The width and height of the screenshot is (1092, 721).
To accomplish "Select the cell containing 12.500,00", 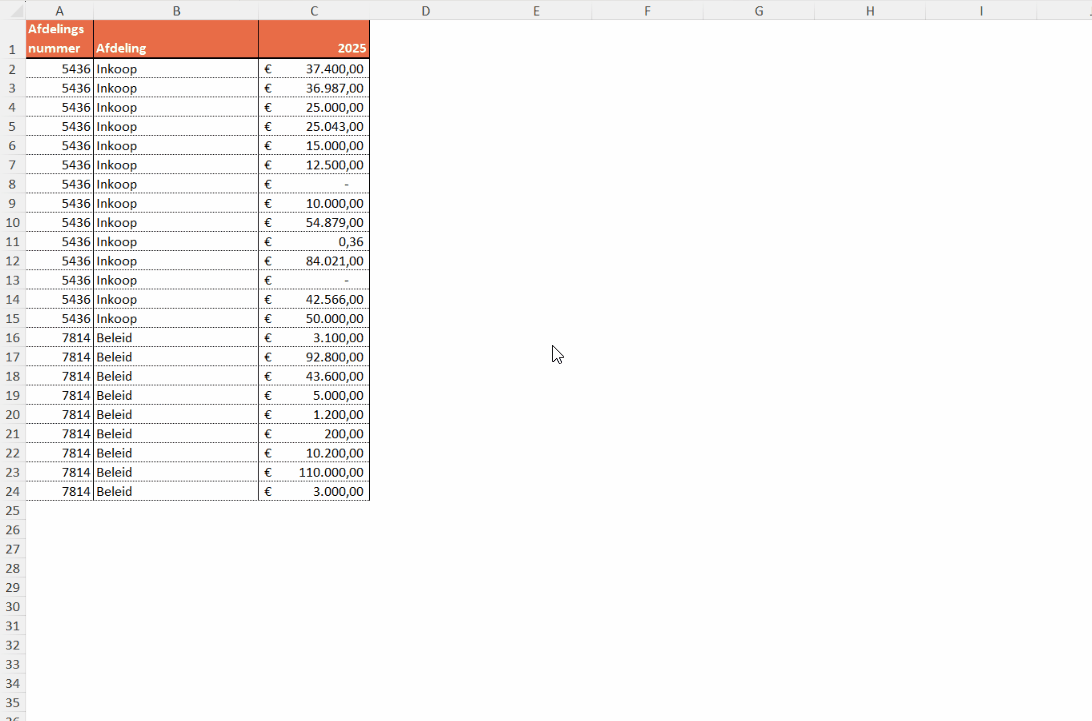I will 314,164.
